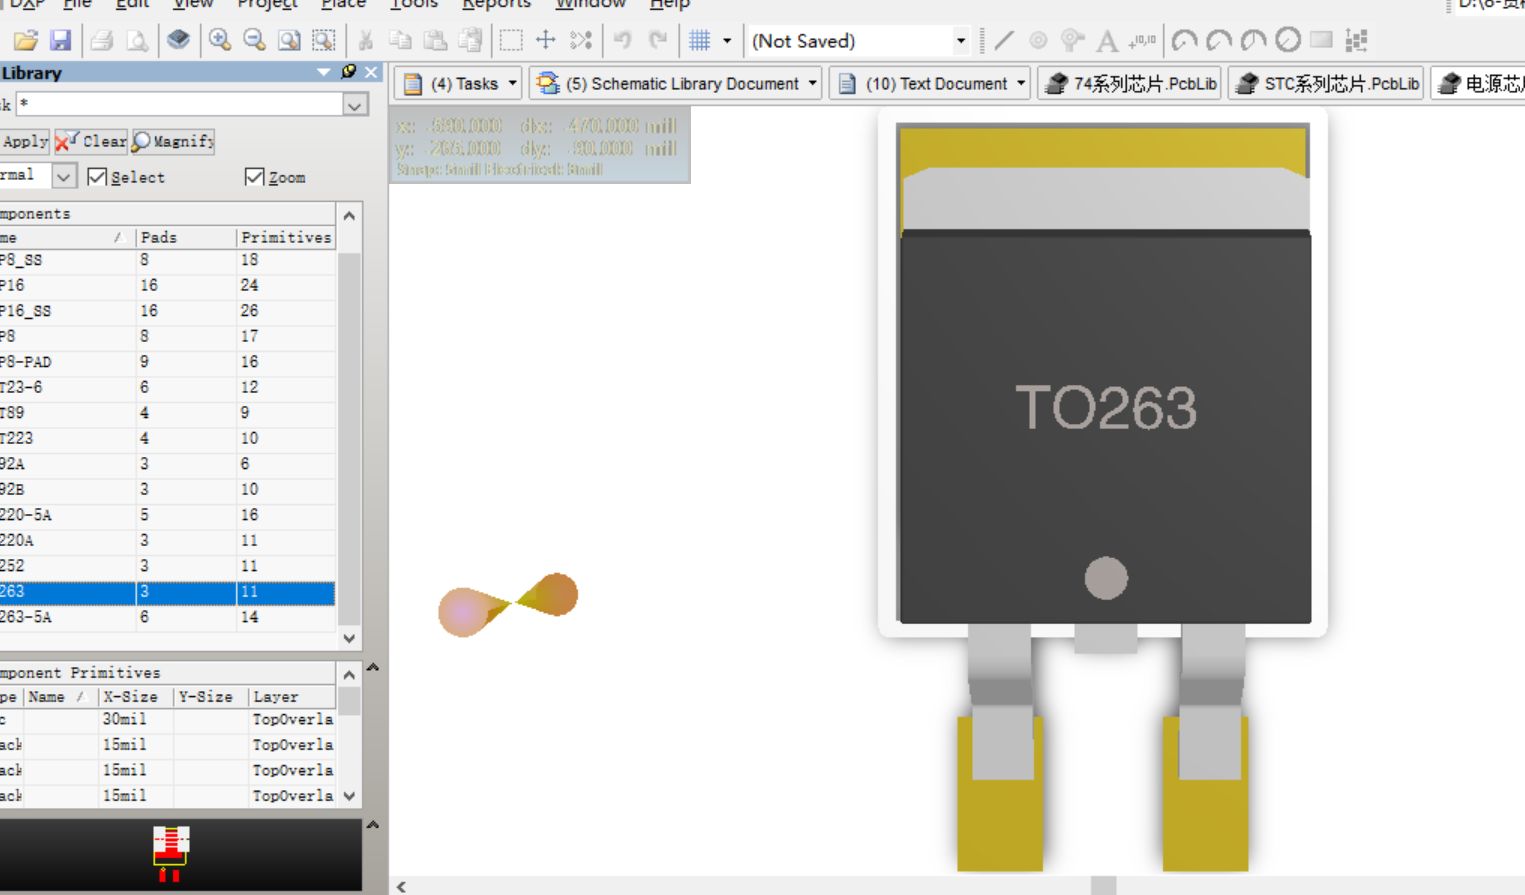The image size is (1525, 895).
Task: Cut the selection with the scissors icon
Action: [366, 40]
